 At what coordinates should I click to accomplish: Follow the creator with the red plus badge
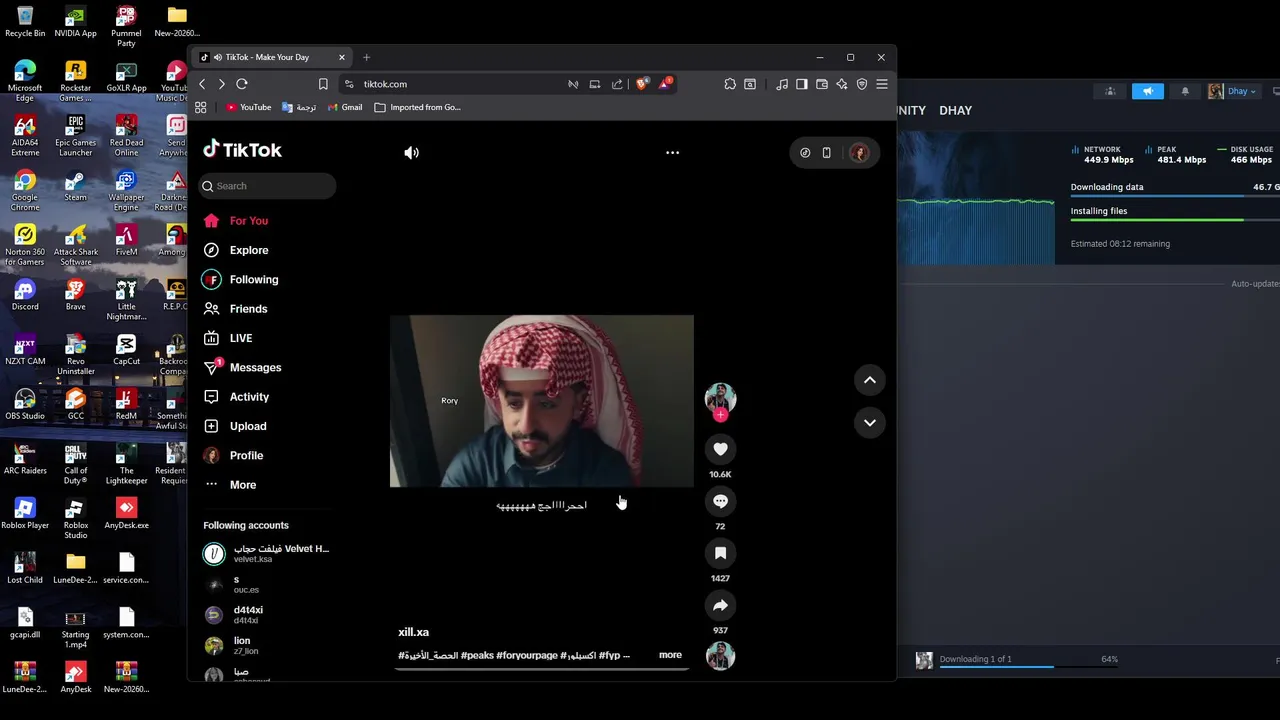[x=720, y=414]
